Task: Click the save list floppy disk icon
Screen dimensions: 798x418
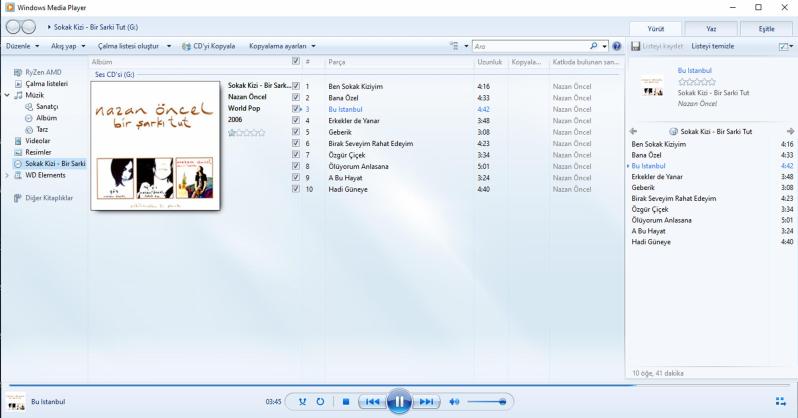Action: [635, 46]
